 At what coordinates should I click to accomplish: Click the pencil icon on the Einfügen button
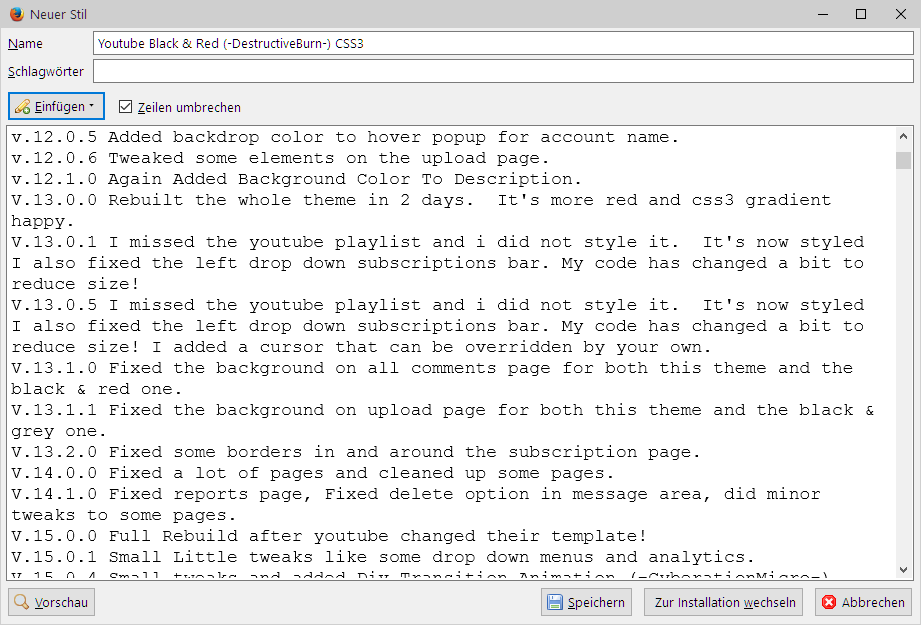tap(22, 107)
